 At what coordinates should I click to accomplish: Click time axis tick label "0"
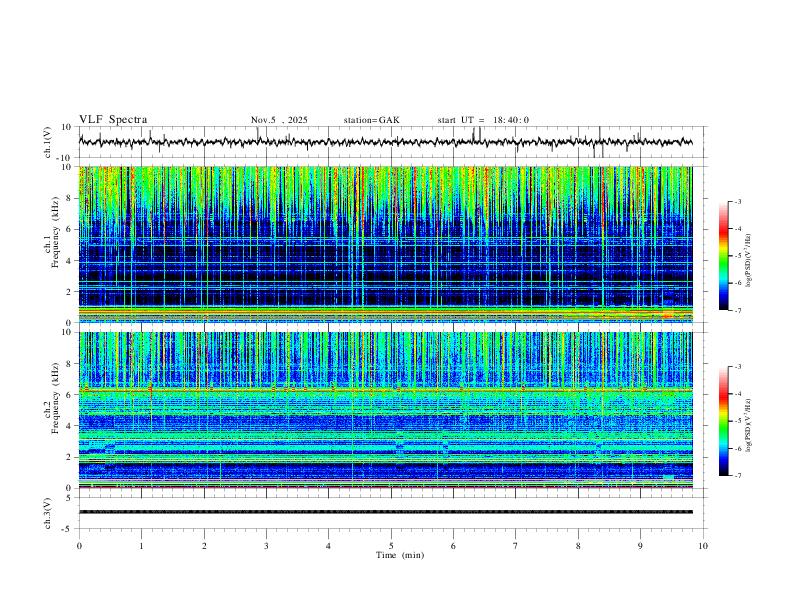pos(79,546)
